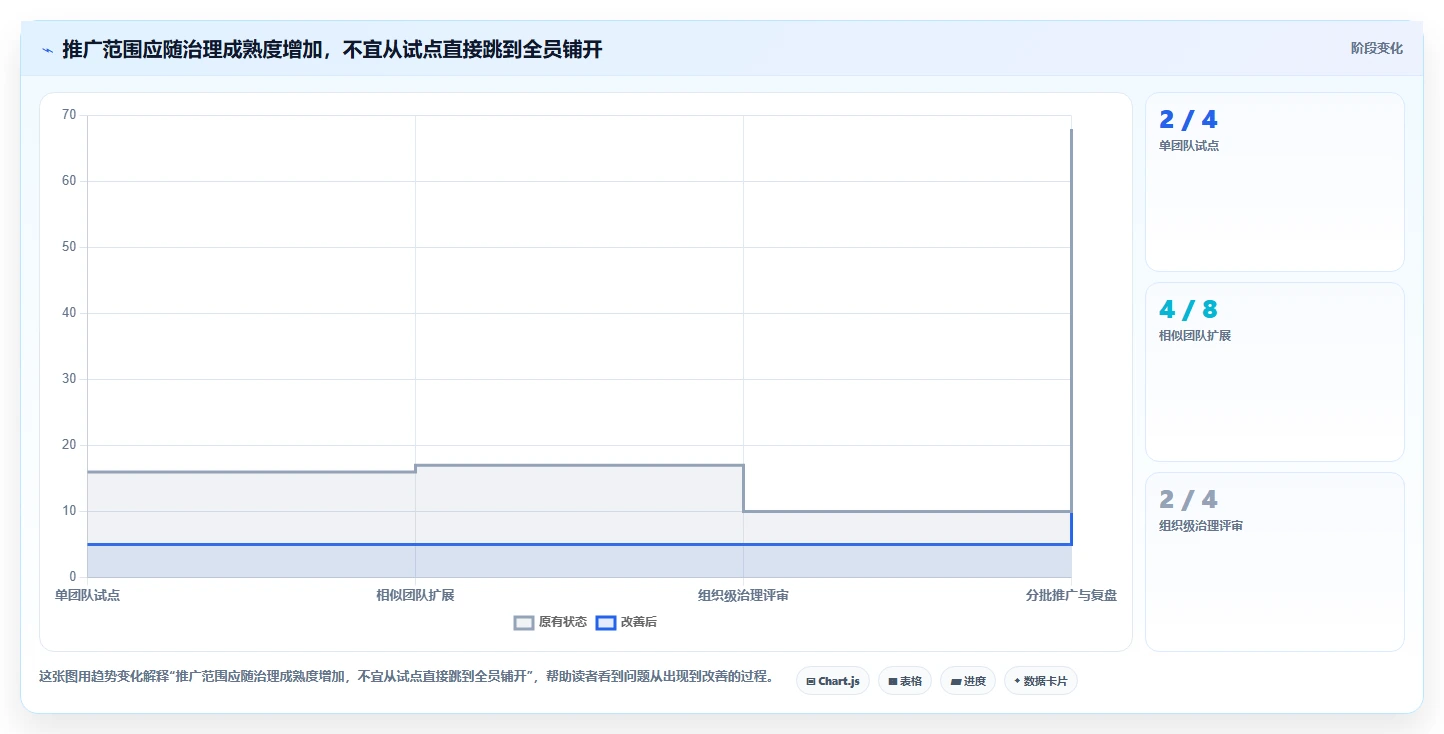Click the 阶段变化 label in header
The width and height of the screenshot is (1444, 734).
(1376, 48)
